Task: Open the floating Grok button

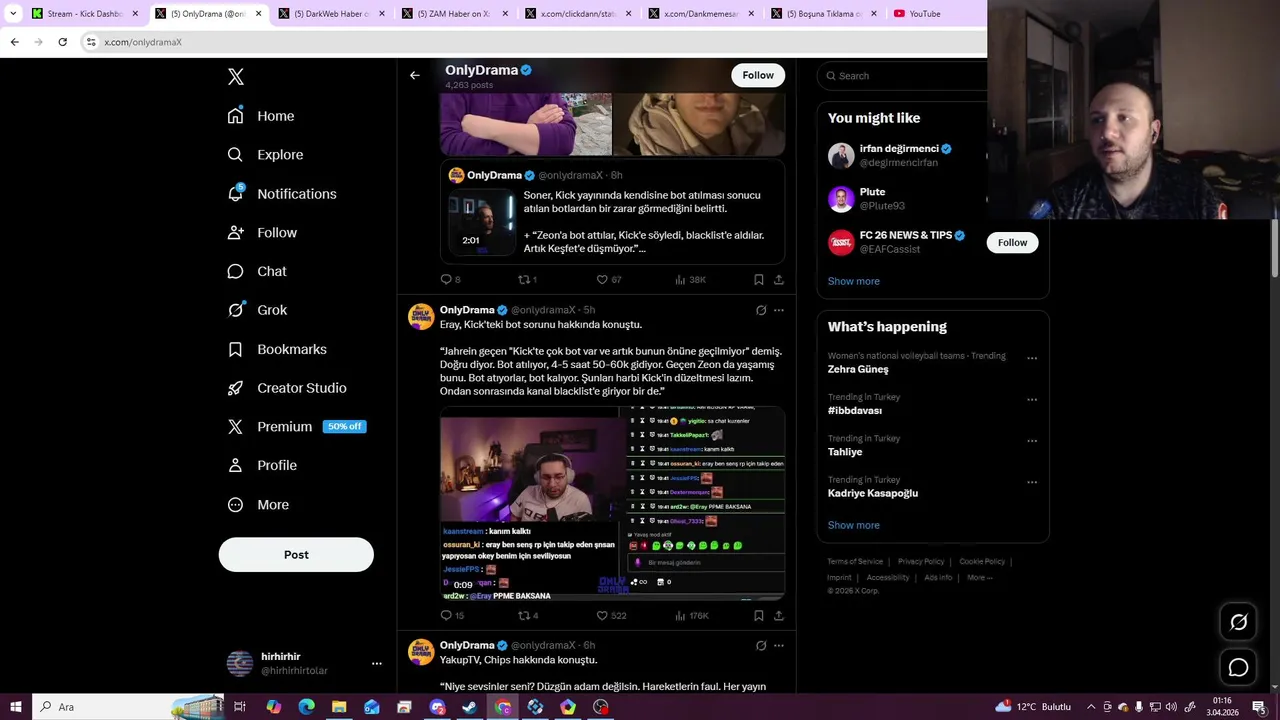Action: pos(1238,622)
